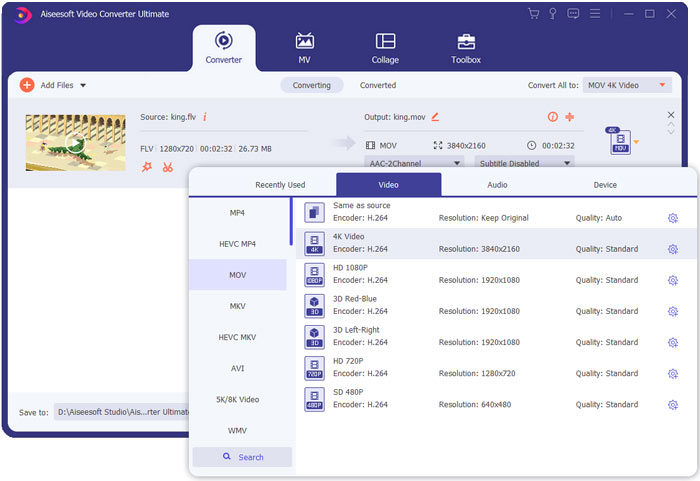Play the king.flv video thumbnail

tap(75, 143)
